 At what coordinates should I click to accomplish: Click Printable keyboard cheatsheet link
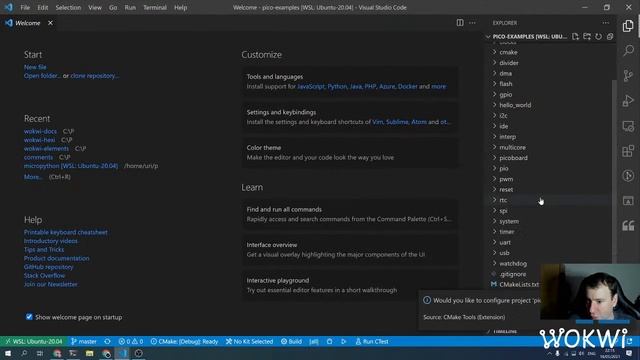coord(66,232)
